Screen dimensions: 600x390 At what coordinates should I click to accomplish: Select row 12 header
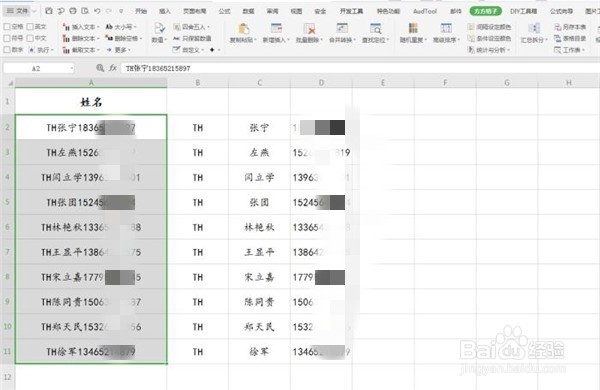[x=8, y=377]
